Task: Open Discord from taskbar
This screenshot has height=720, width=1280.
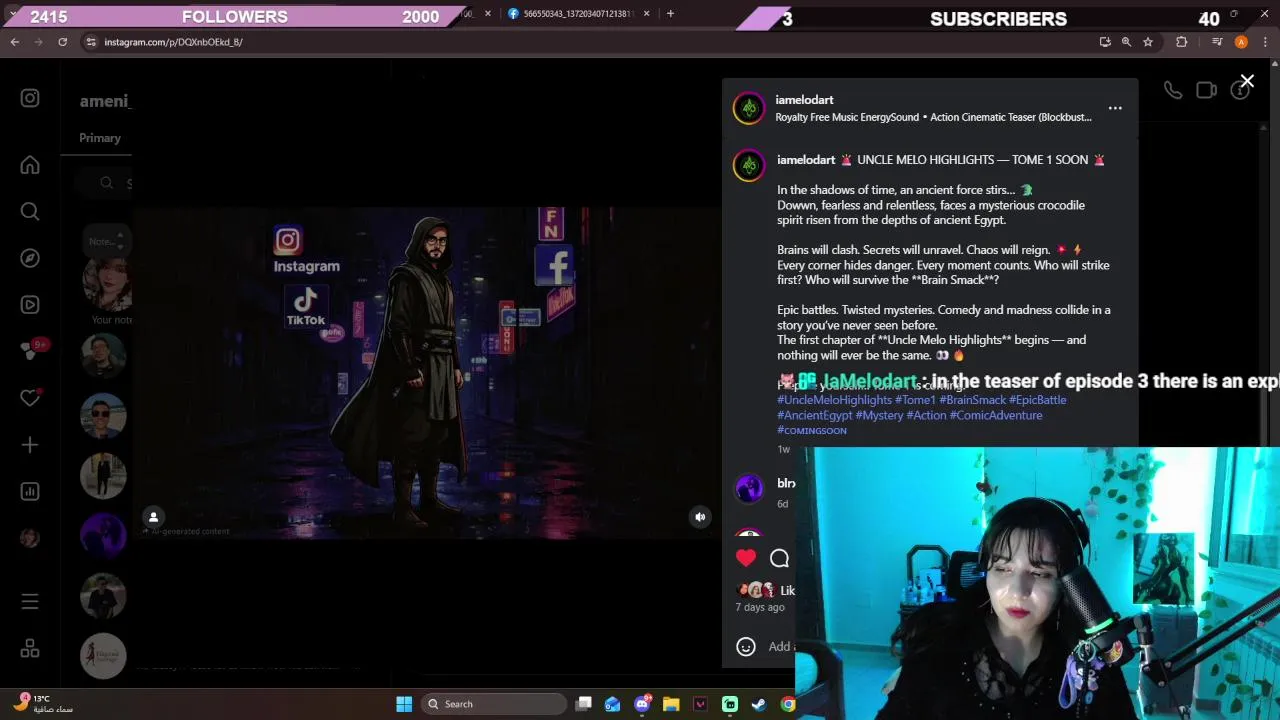Action: click(x=642, y=704)
